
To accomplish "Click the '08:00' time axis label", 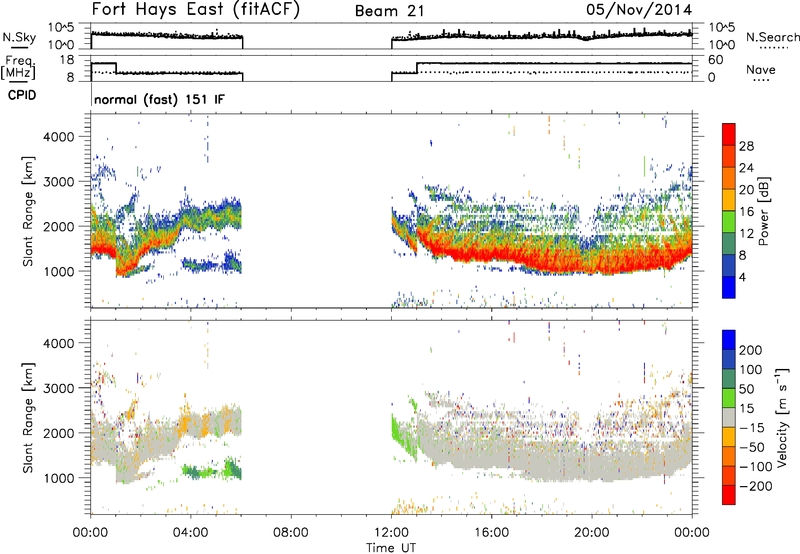I will pos(291,533).
